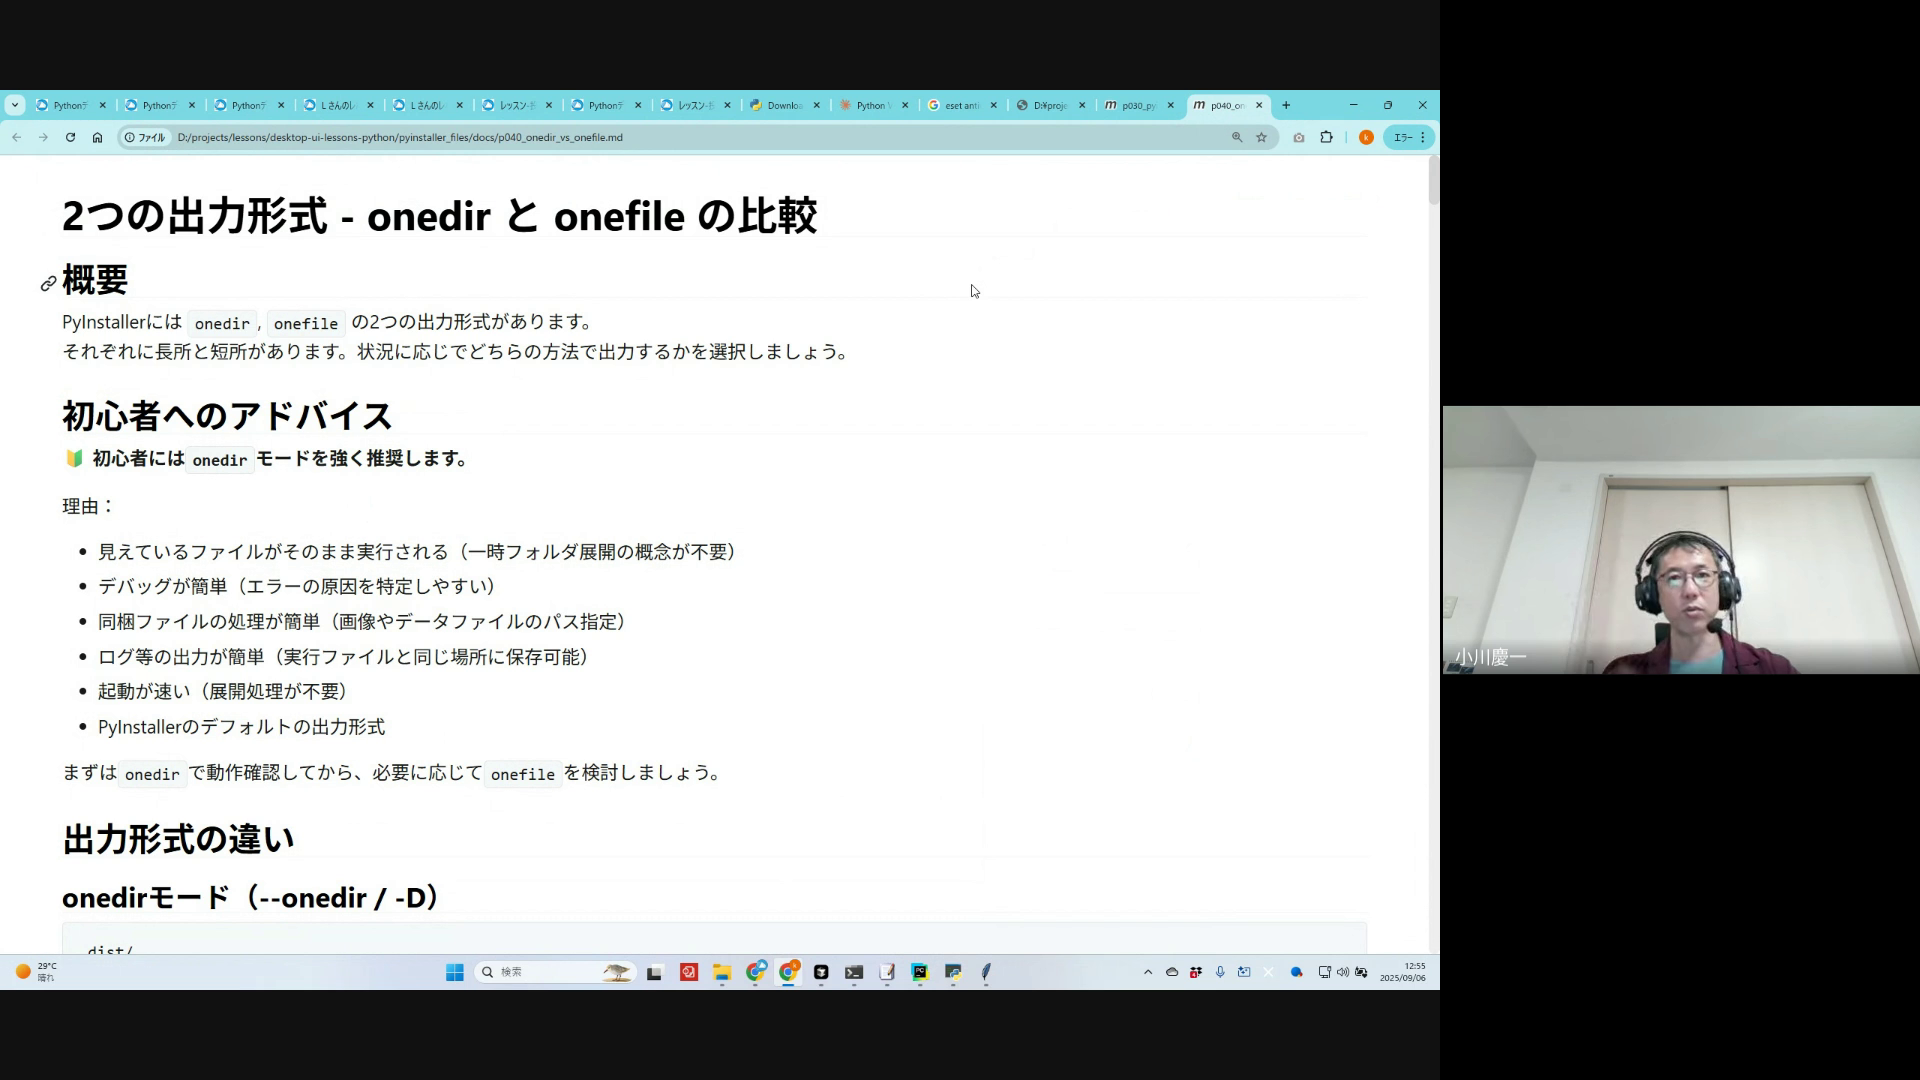Click the browser home icon
The image size is (1920, 1080).
point(97,137)
